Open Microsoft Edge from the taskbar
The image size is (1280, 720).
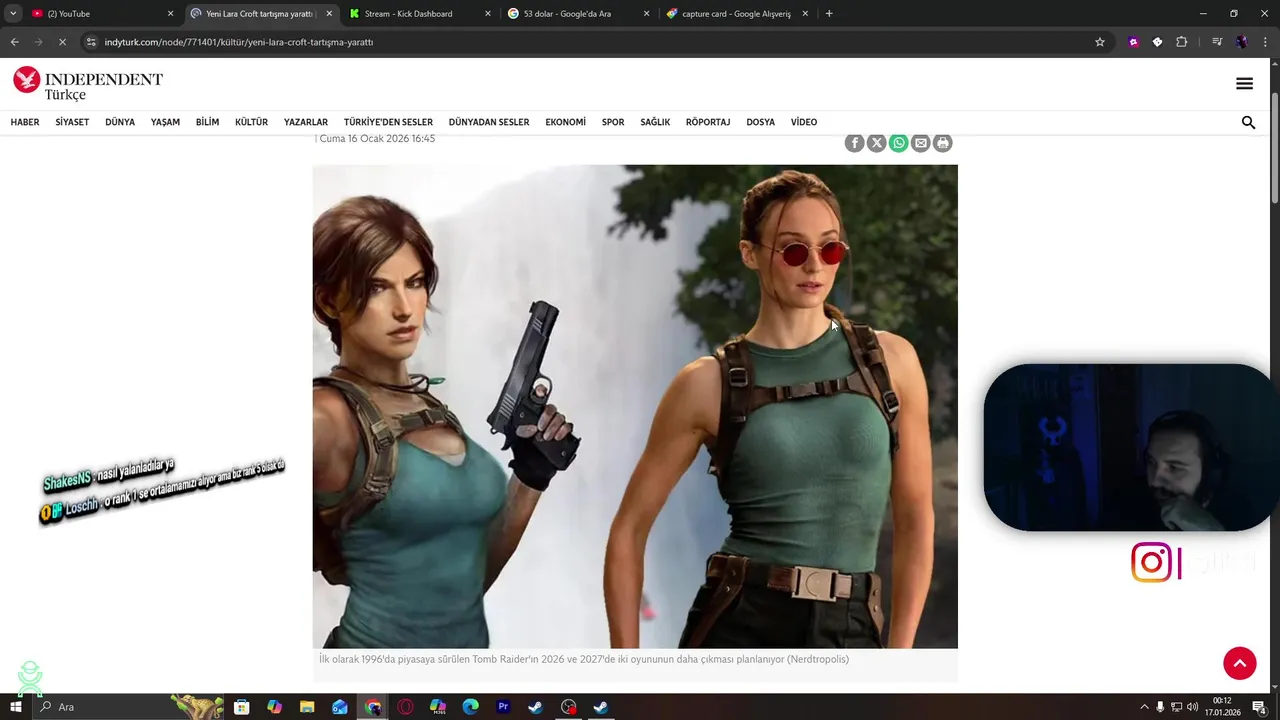[470, 707]
